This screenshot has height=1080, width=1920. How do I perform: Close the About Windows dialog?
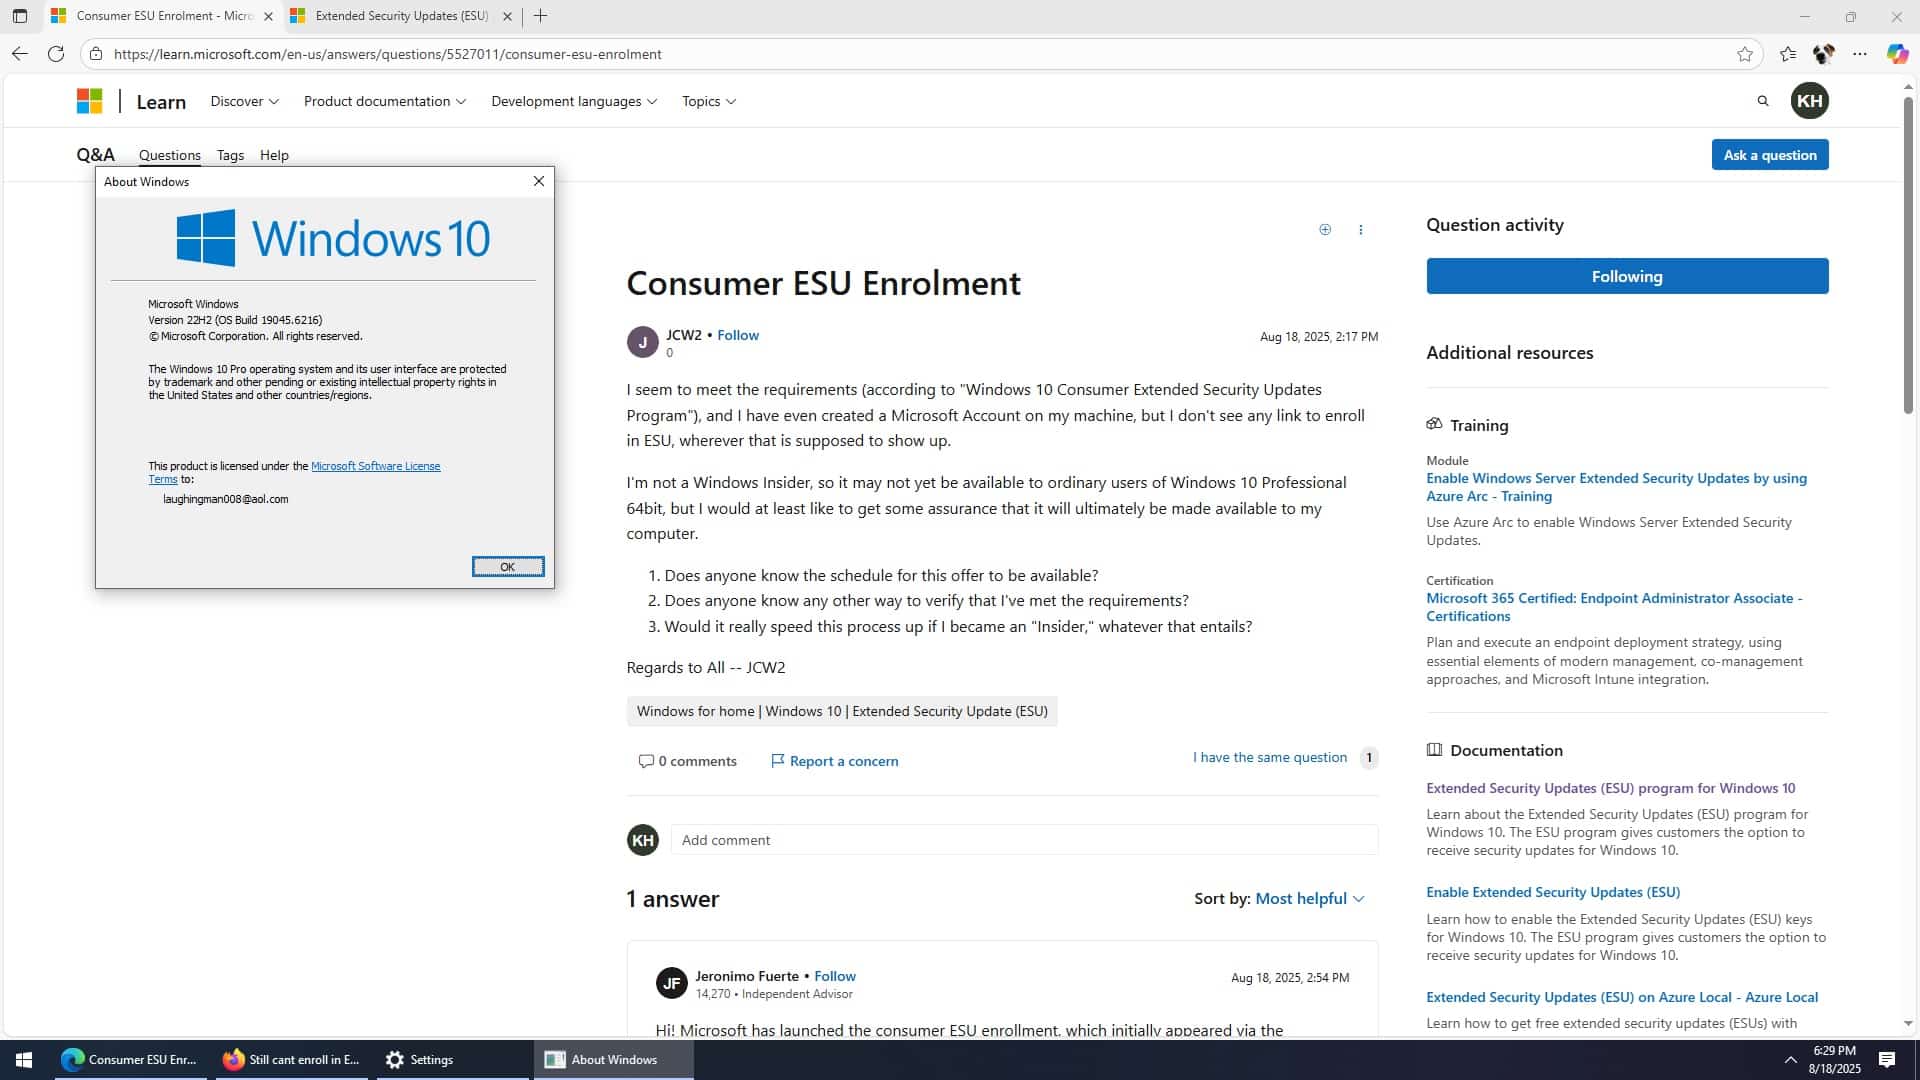(x=539, y=181)
